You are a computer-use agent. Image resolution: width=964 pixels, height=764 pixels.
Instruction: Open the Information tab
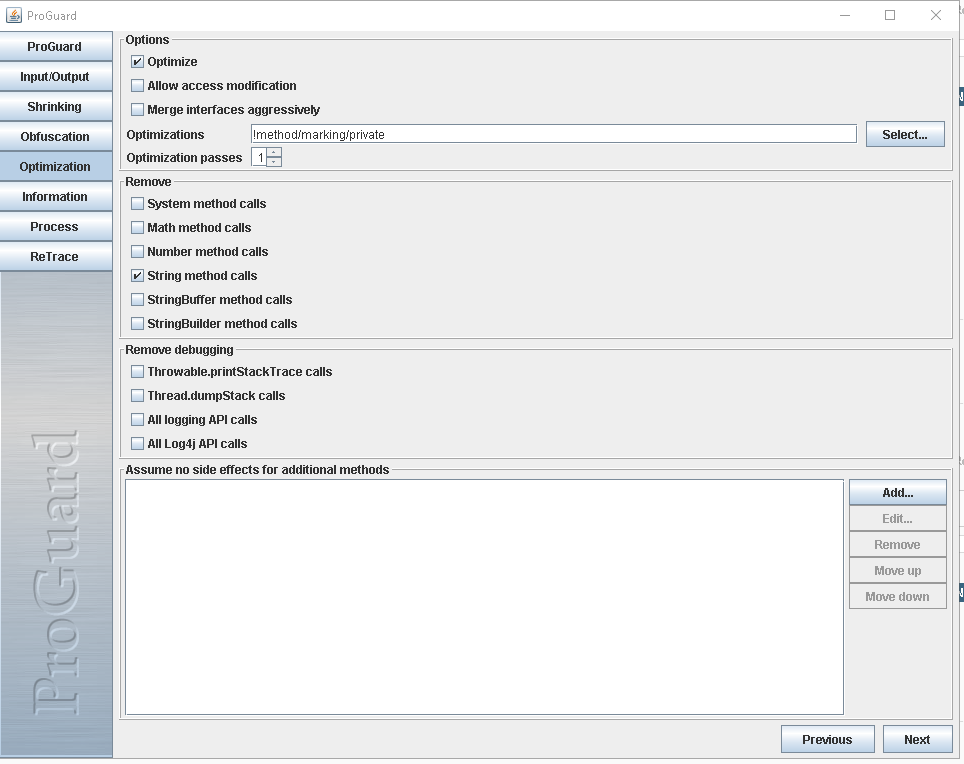tap(56, 197)
